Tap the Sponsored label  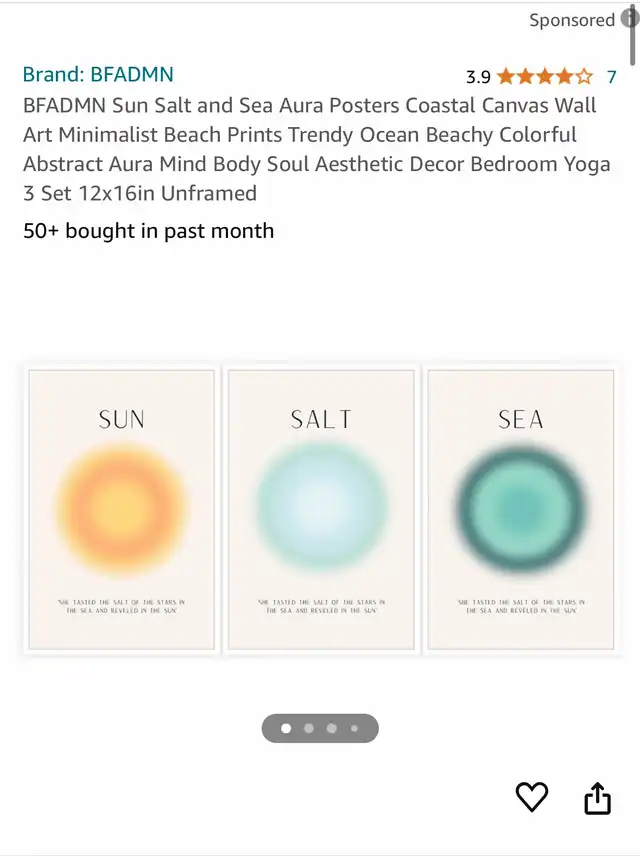(x=572, y=20)
